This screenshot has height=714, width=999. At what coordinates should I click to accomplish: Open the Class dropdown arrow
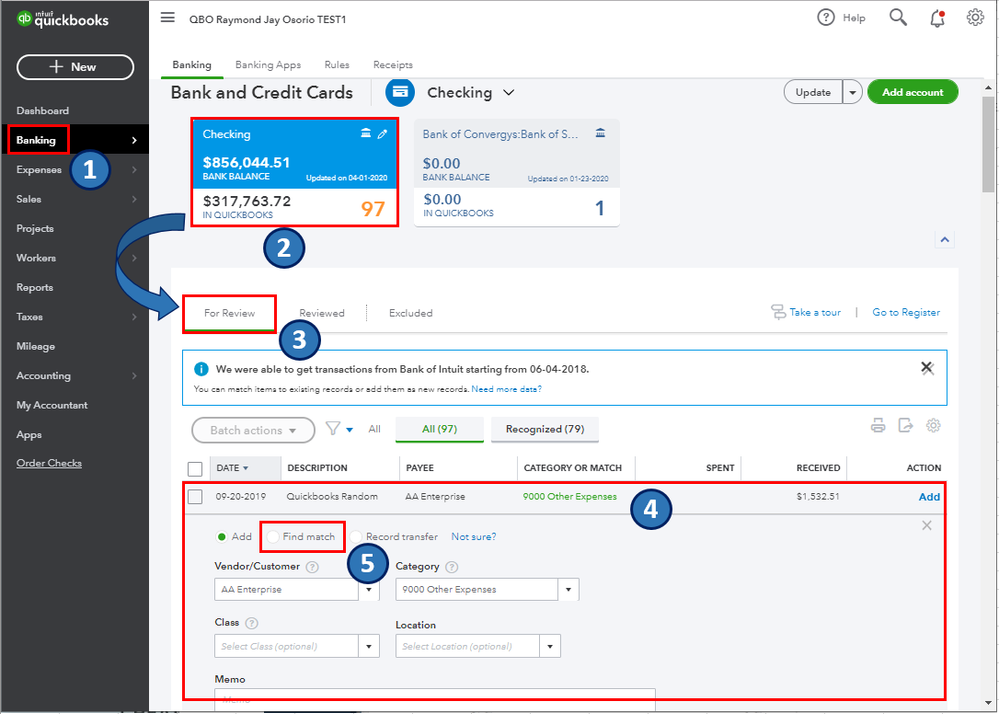point(369,646)
